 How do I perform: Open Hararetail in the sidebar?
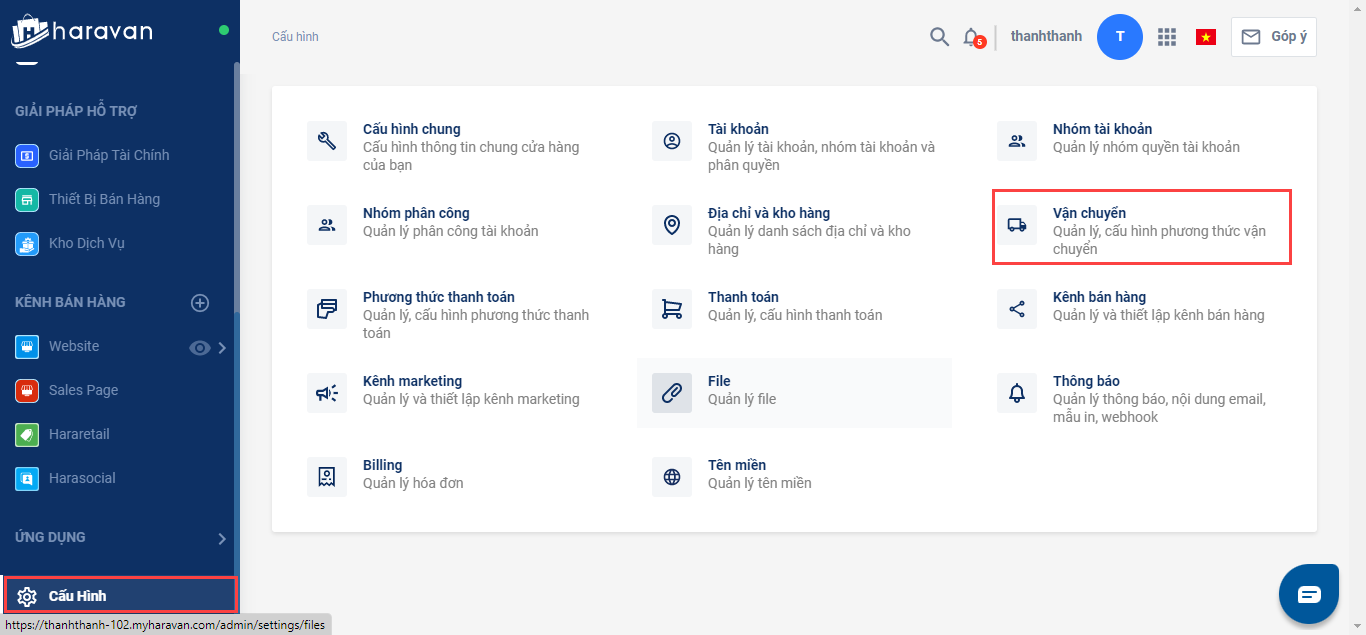[79, 434]
